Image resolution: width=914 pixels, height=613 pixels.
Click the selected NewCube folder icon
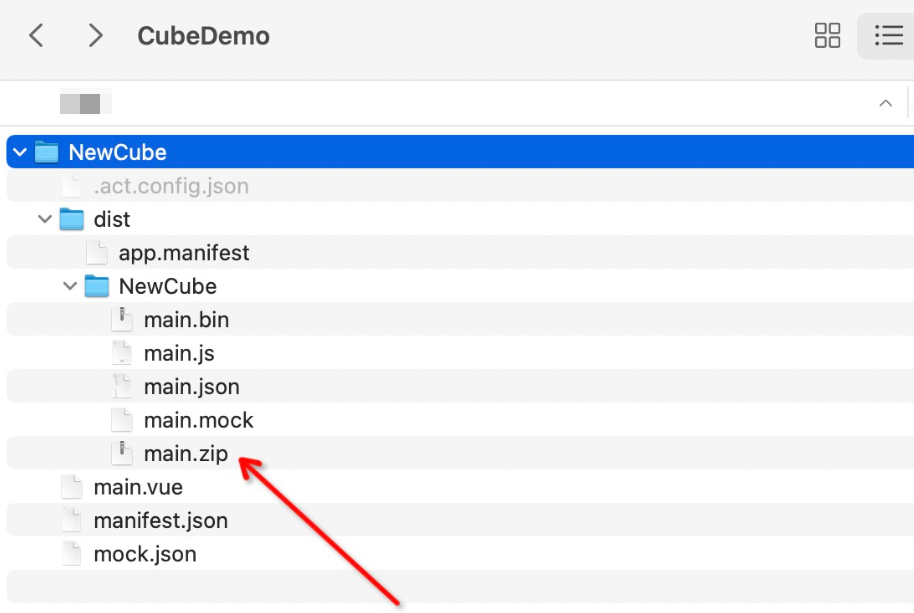click(47, 152)
